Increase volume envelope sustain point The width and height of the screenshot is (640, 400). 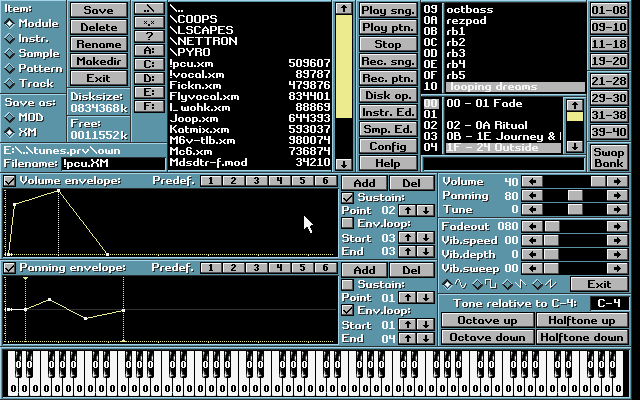[407, 210]
